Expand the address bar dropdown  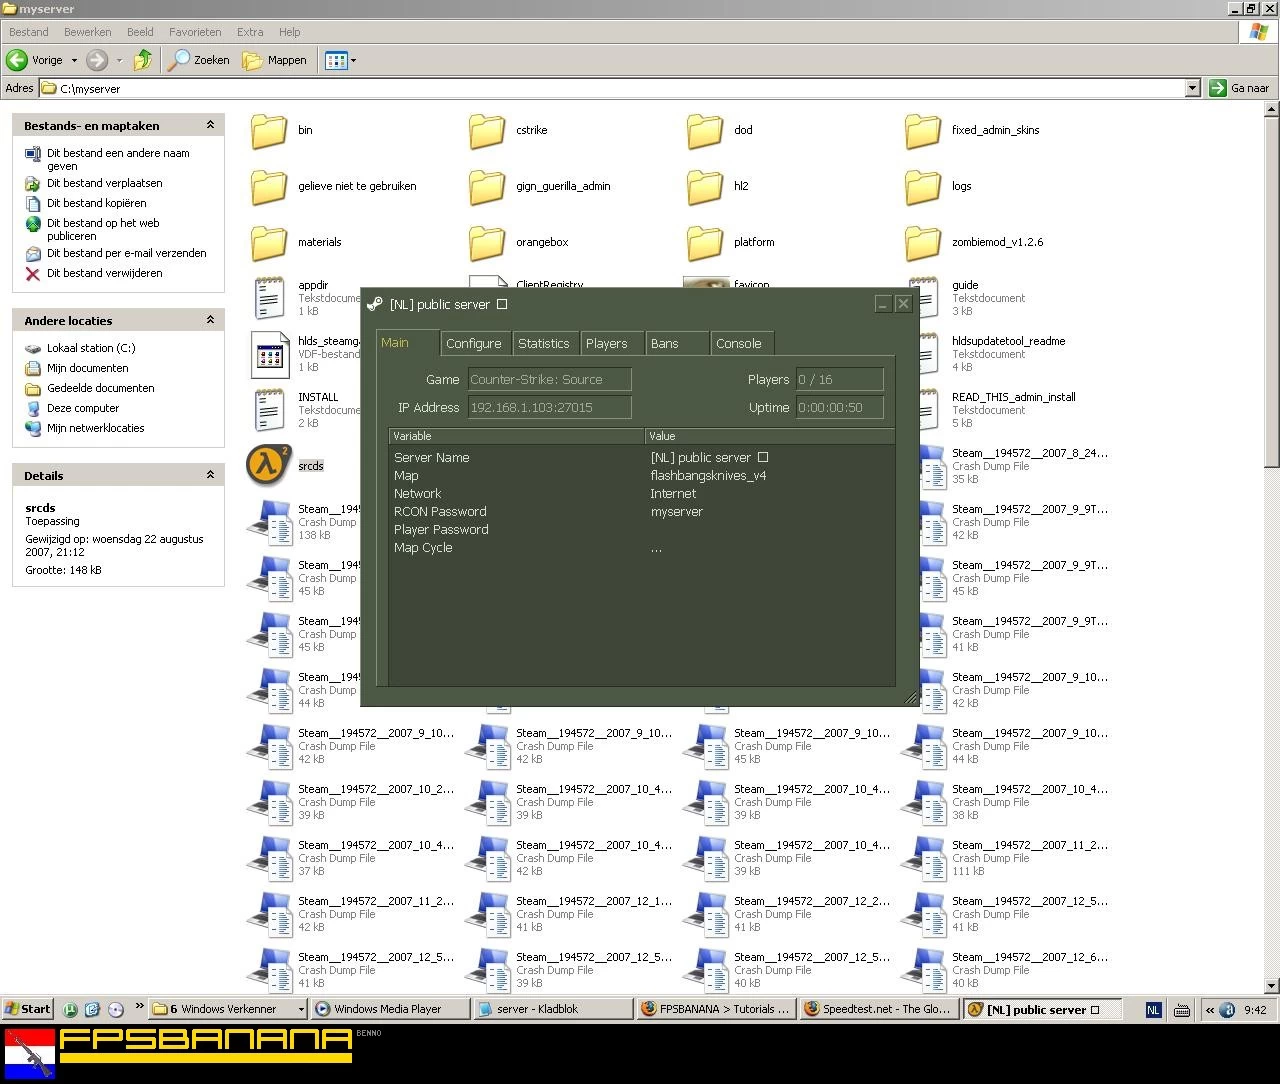pos(1192,88)
